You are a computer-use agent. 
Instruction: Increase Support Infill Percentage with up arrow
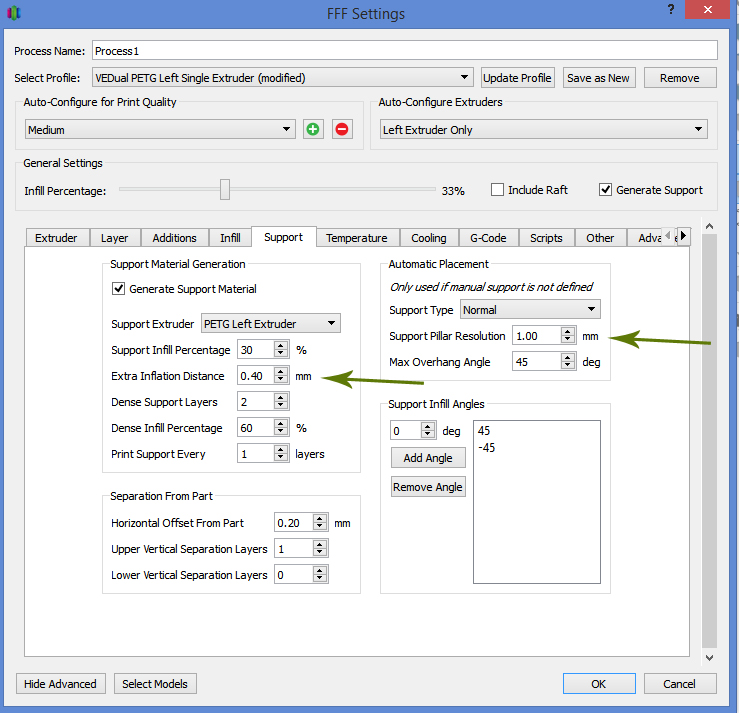click(x=281, y=345)
